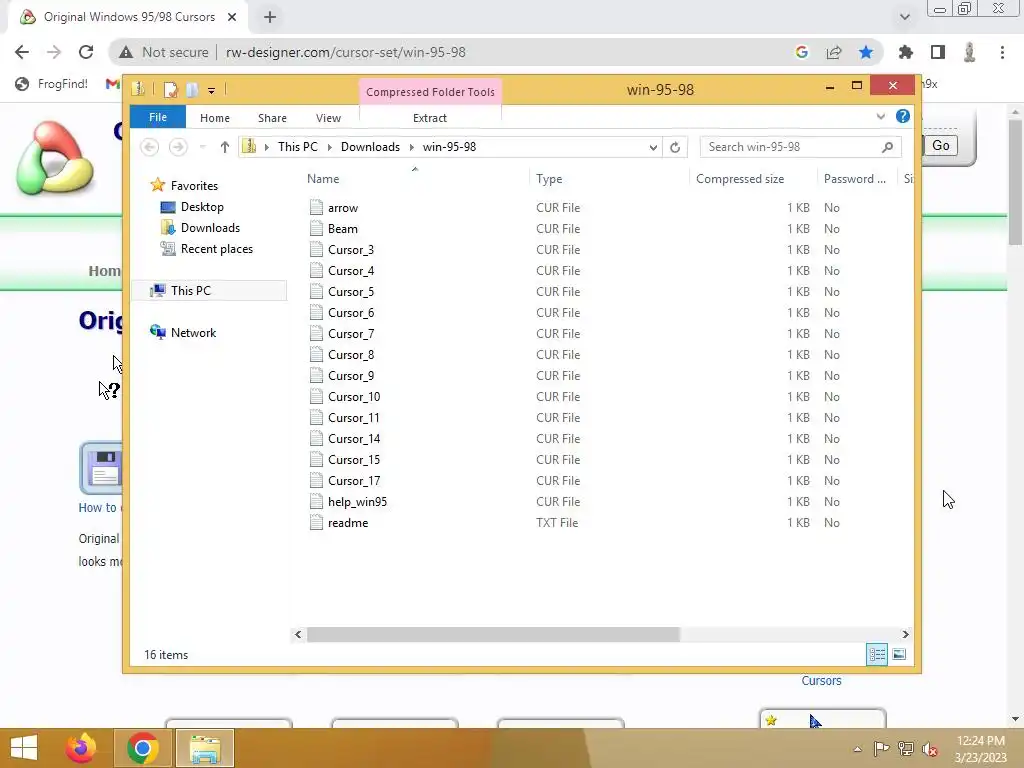The image size is (1024, 768).
Task: Open Explorer help question mark
Action: coord(903,116)
